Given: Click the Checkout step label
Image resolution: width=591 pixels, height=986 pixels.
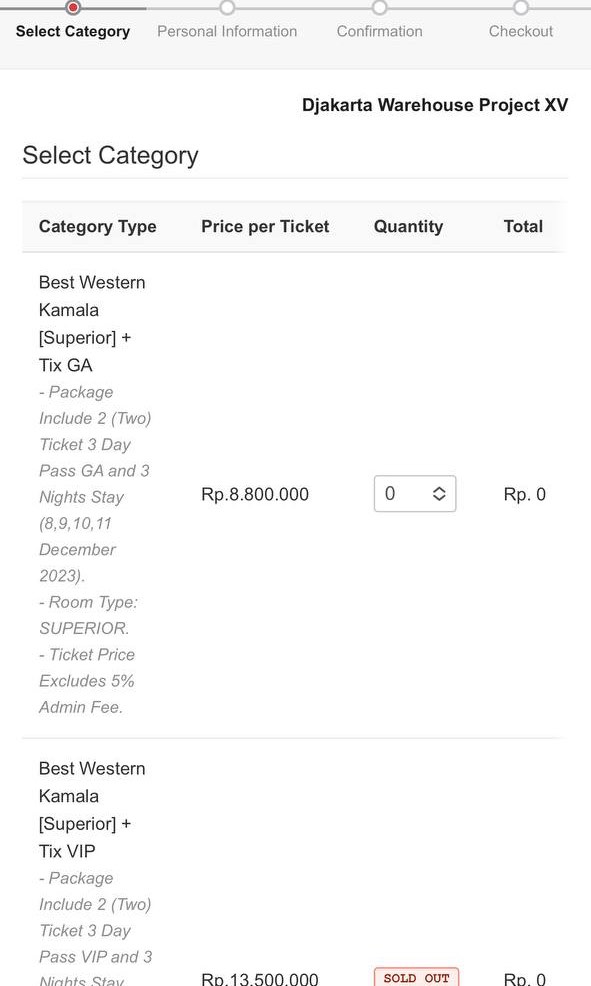Looking at the screenshot, I should 520,31.
